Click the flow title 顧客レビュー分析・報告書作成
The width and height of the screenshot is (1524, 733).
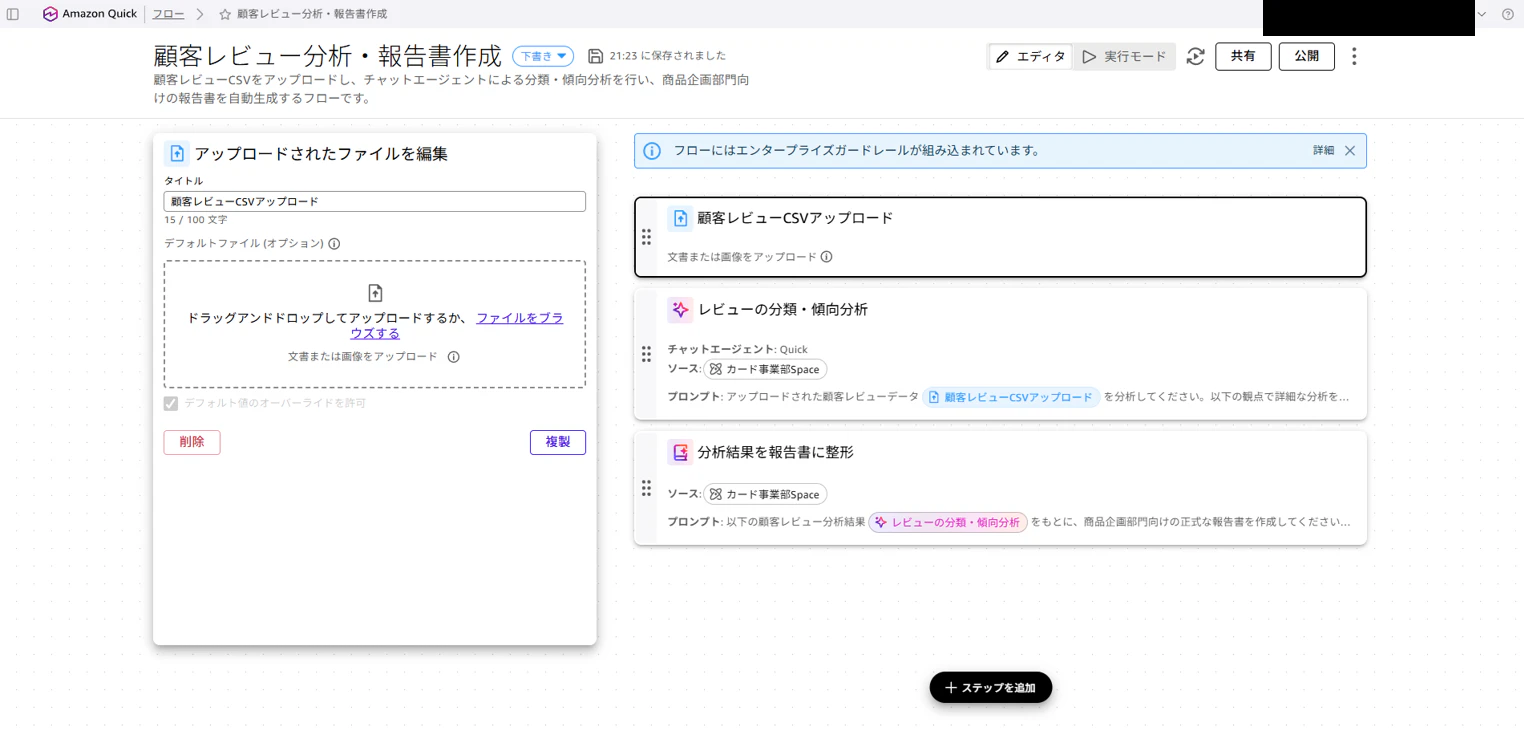pyautogui.click(x=328, y=56)
